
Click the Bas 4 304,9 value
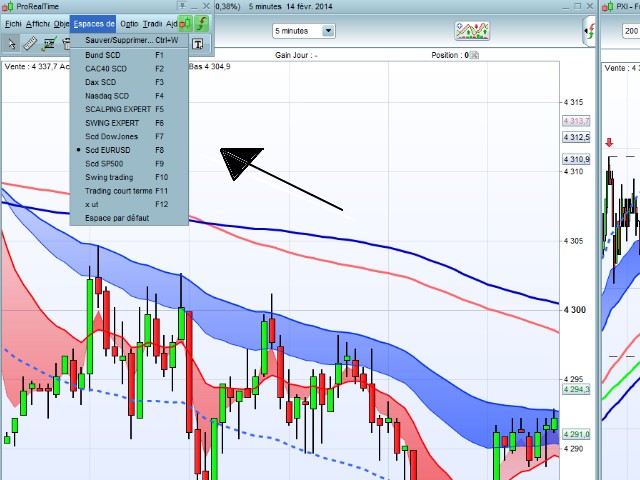pyautogui.click(x=210, y=67)
